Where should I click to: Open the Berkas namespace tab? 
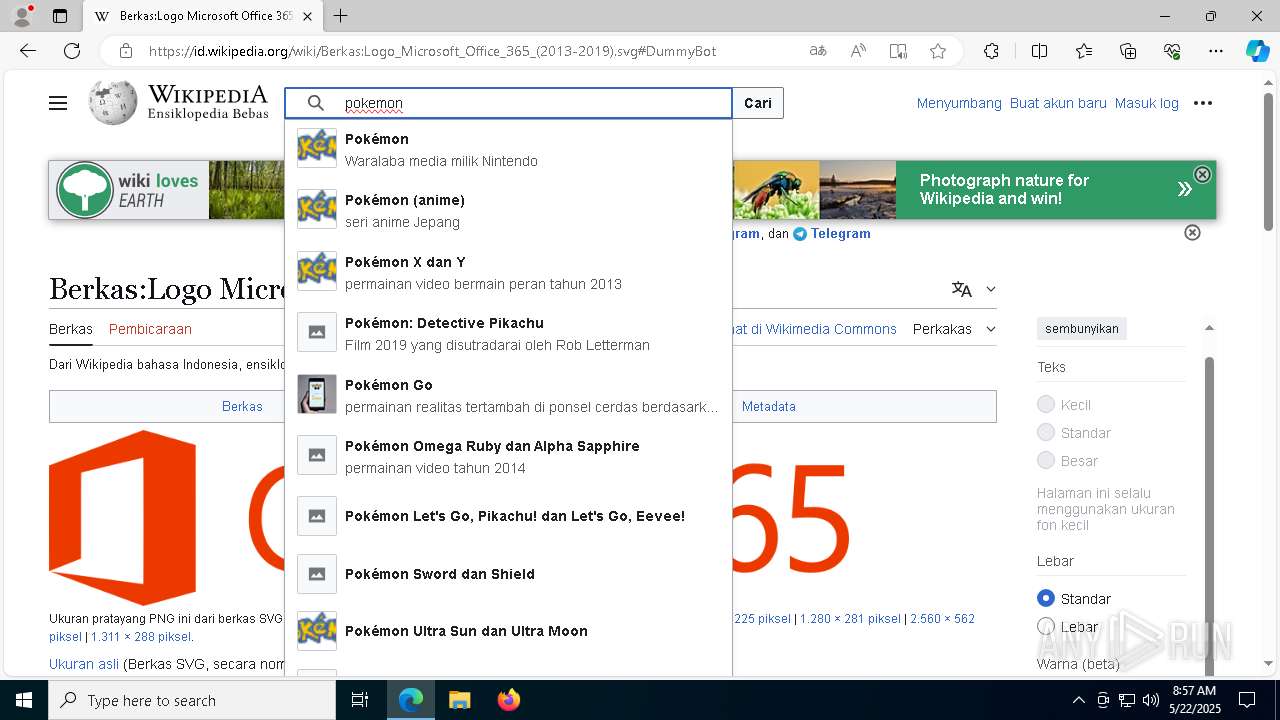tap(71, 329)
